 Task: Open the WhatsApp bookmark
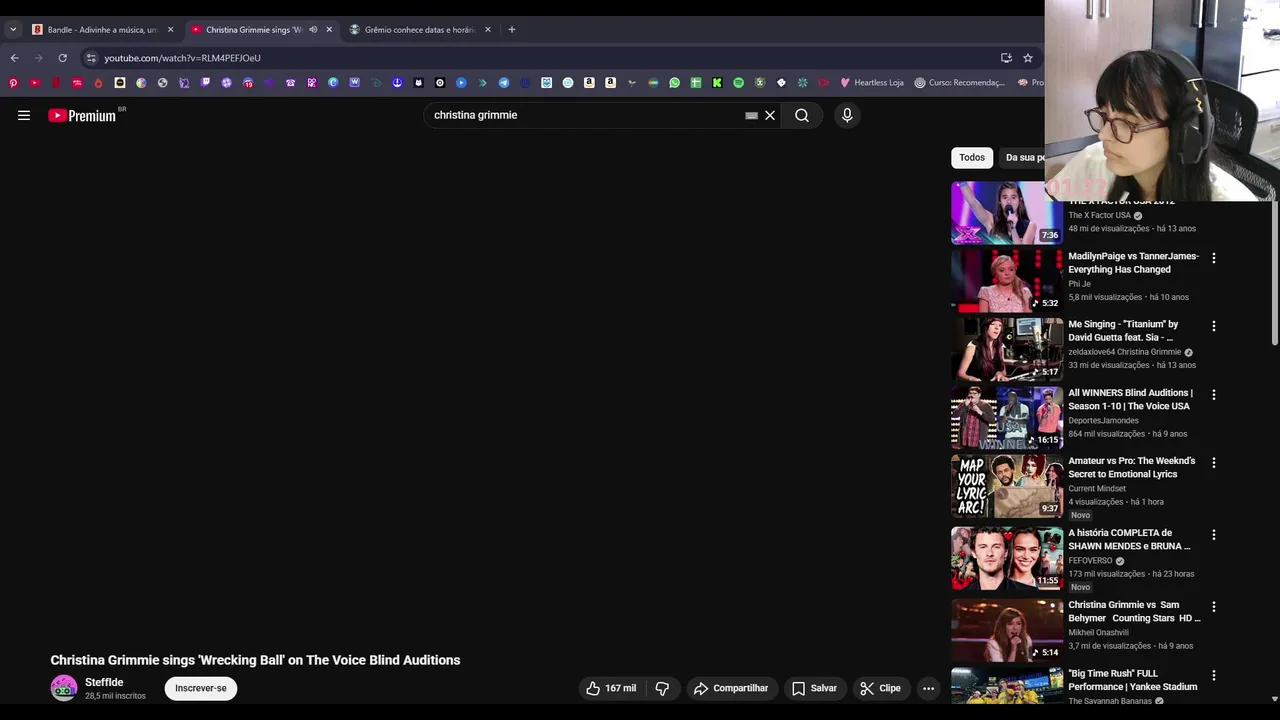click(x=674, y=83)
